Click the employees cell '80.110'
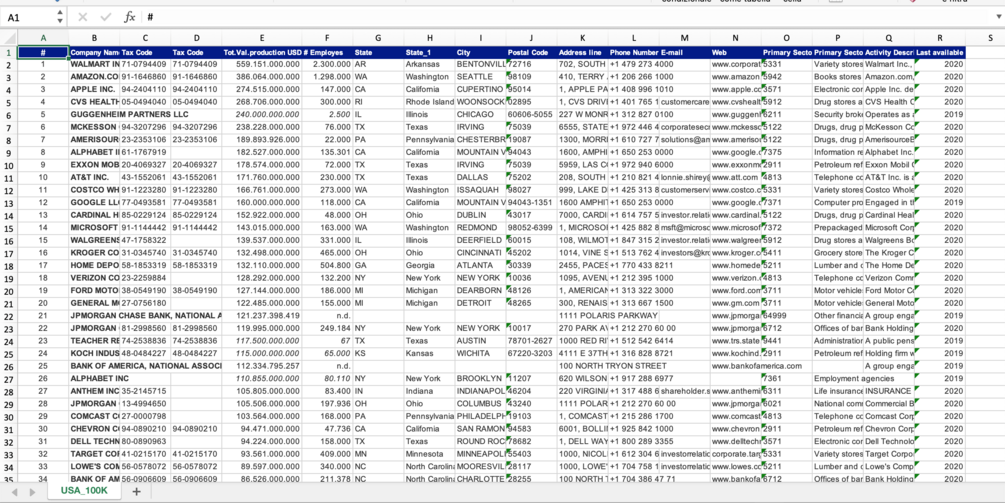The image size is (1005, 503). point(327,379)
